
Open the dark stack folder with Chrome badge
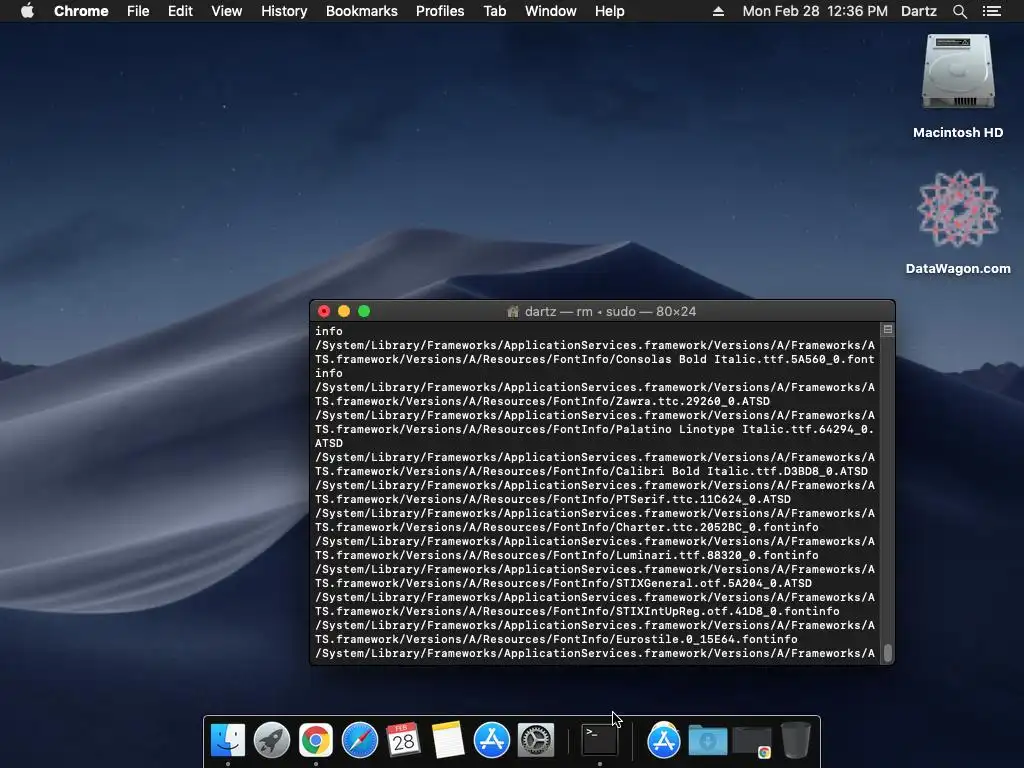coord(752,741)
